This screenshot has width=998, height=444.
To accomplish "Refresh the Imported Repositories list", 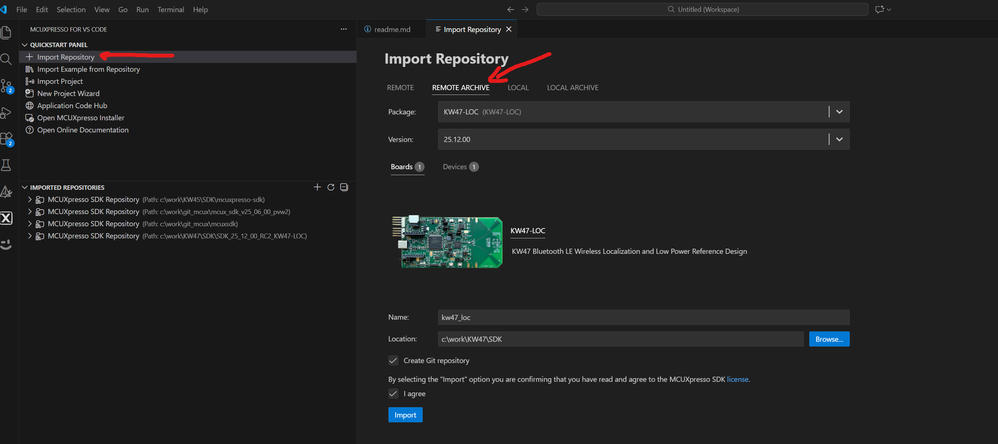I will (x=331, y=187).
